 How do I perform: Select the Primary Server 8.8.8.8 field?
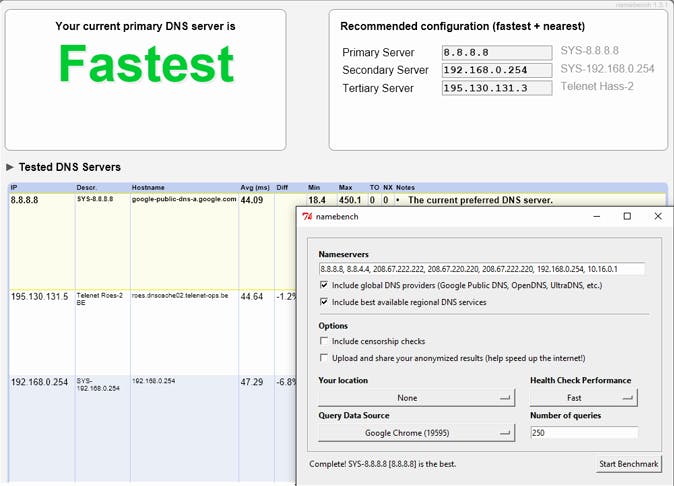496,53
